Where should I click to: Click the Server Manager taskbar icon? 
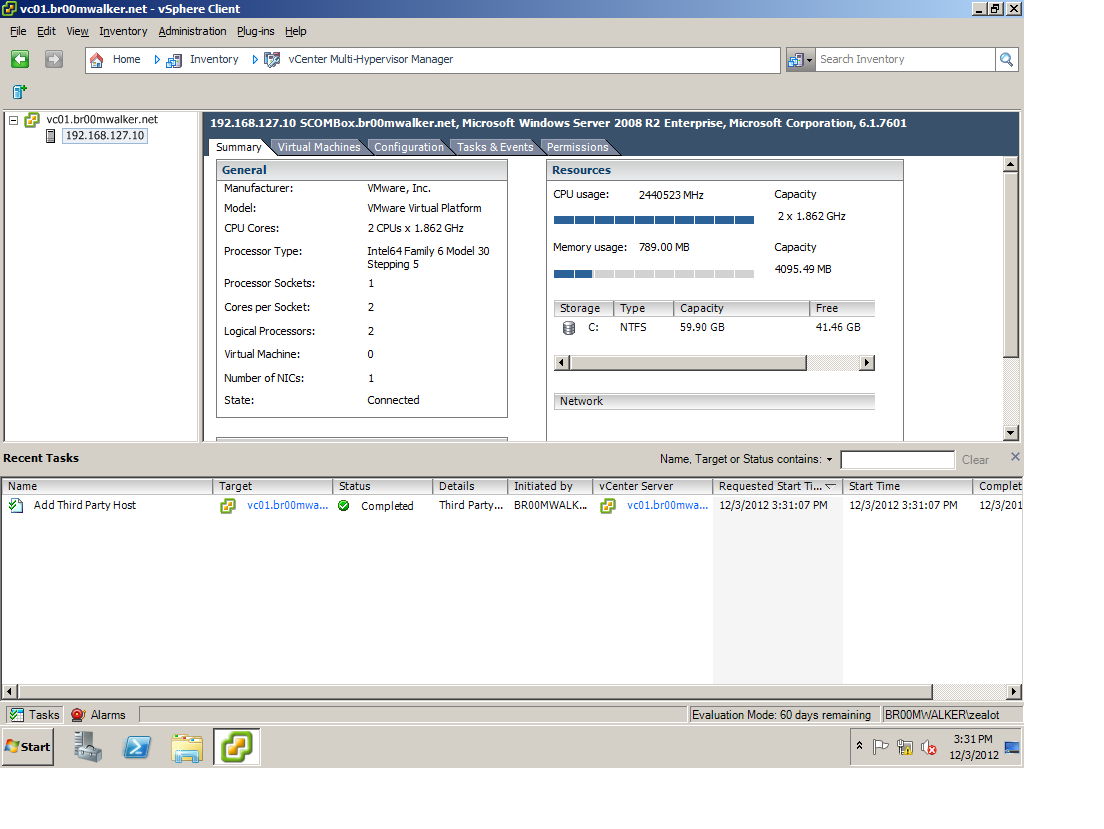pos(89,747)
